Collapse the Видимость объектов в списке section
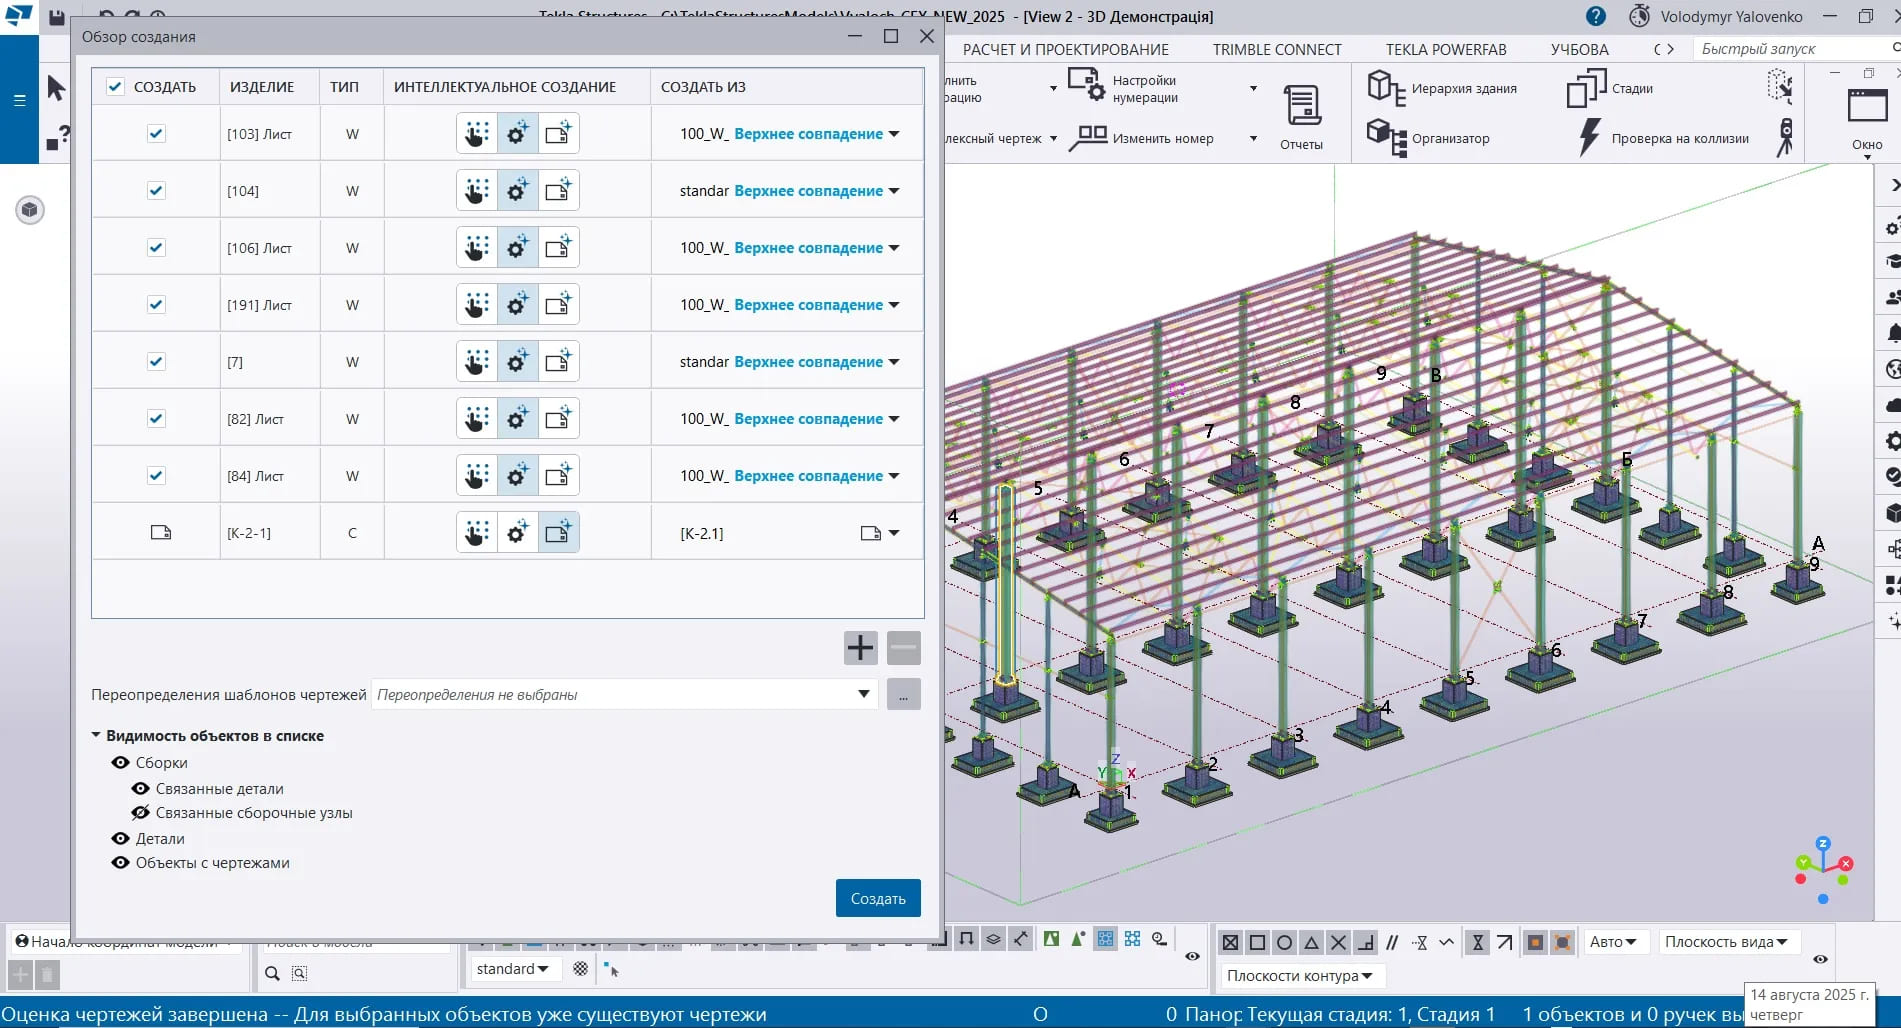Viewport: 1901px width, 1028px height. (x=97, y=735)
